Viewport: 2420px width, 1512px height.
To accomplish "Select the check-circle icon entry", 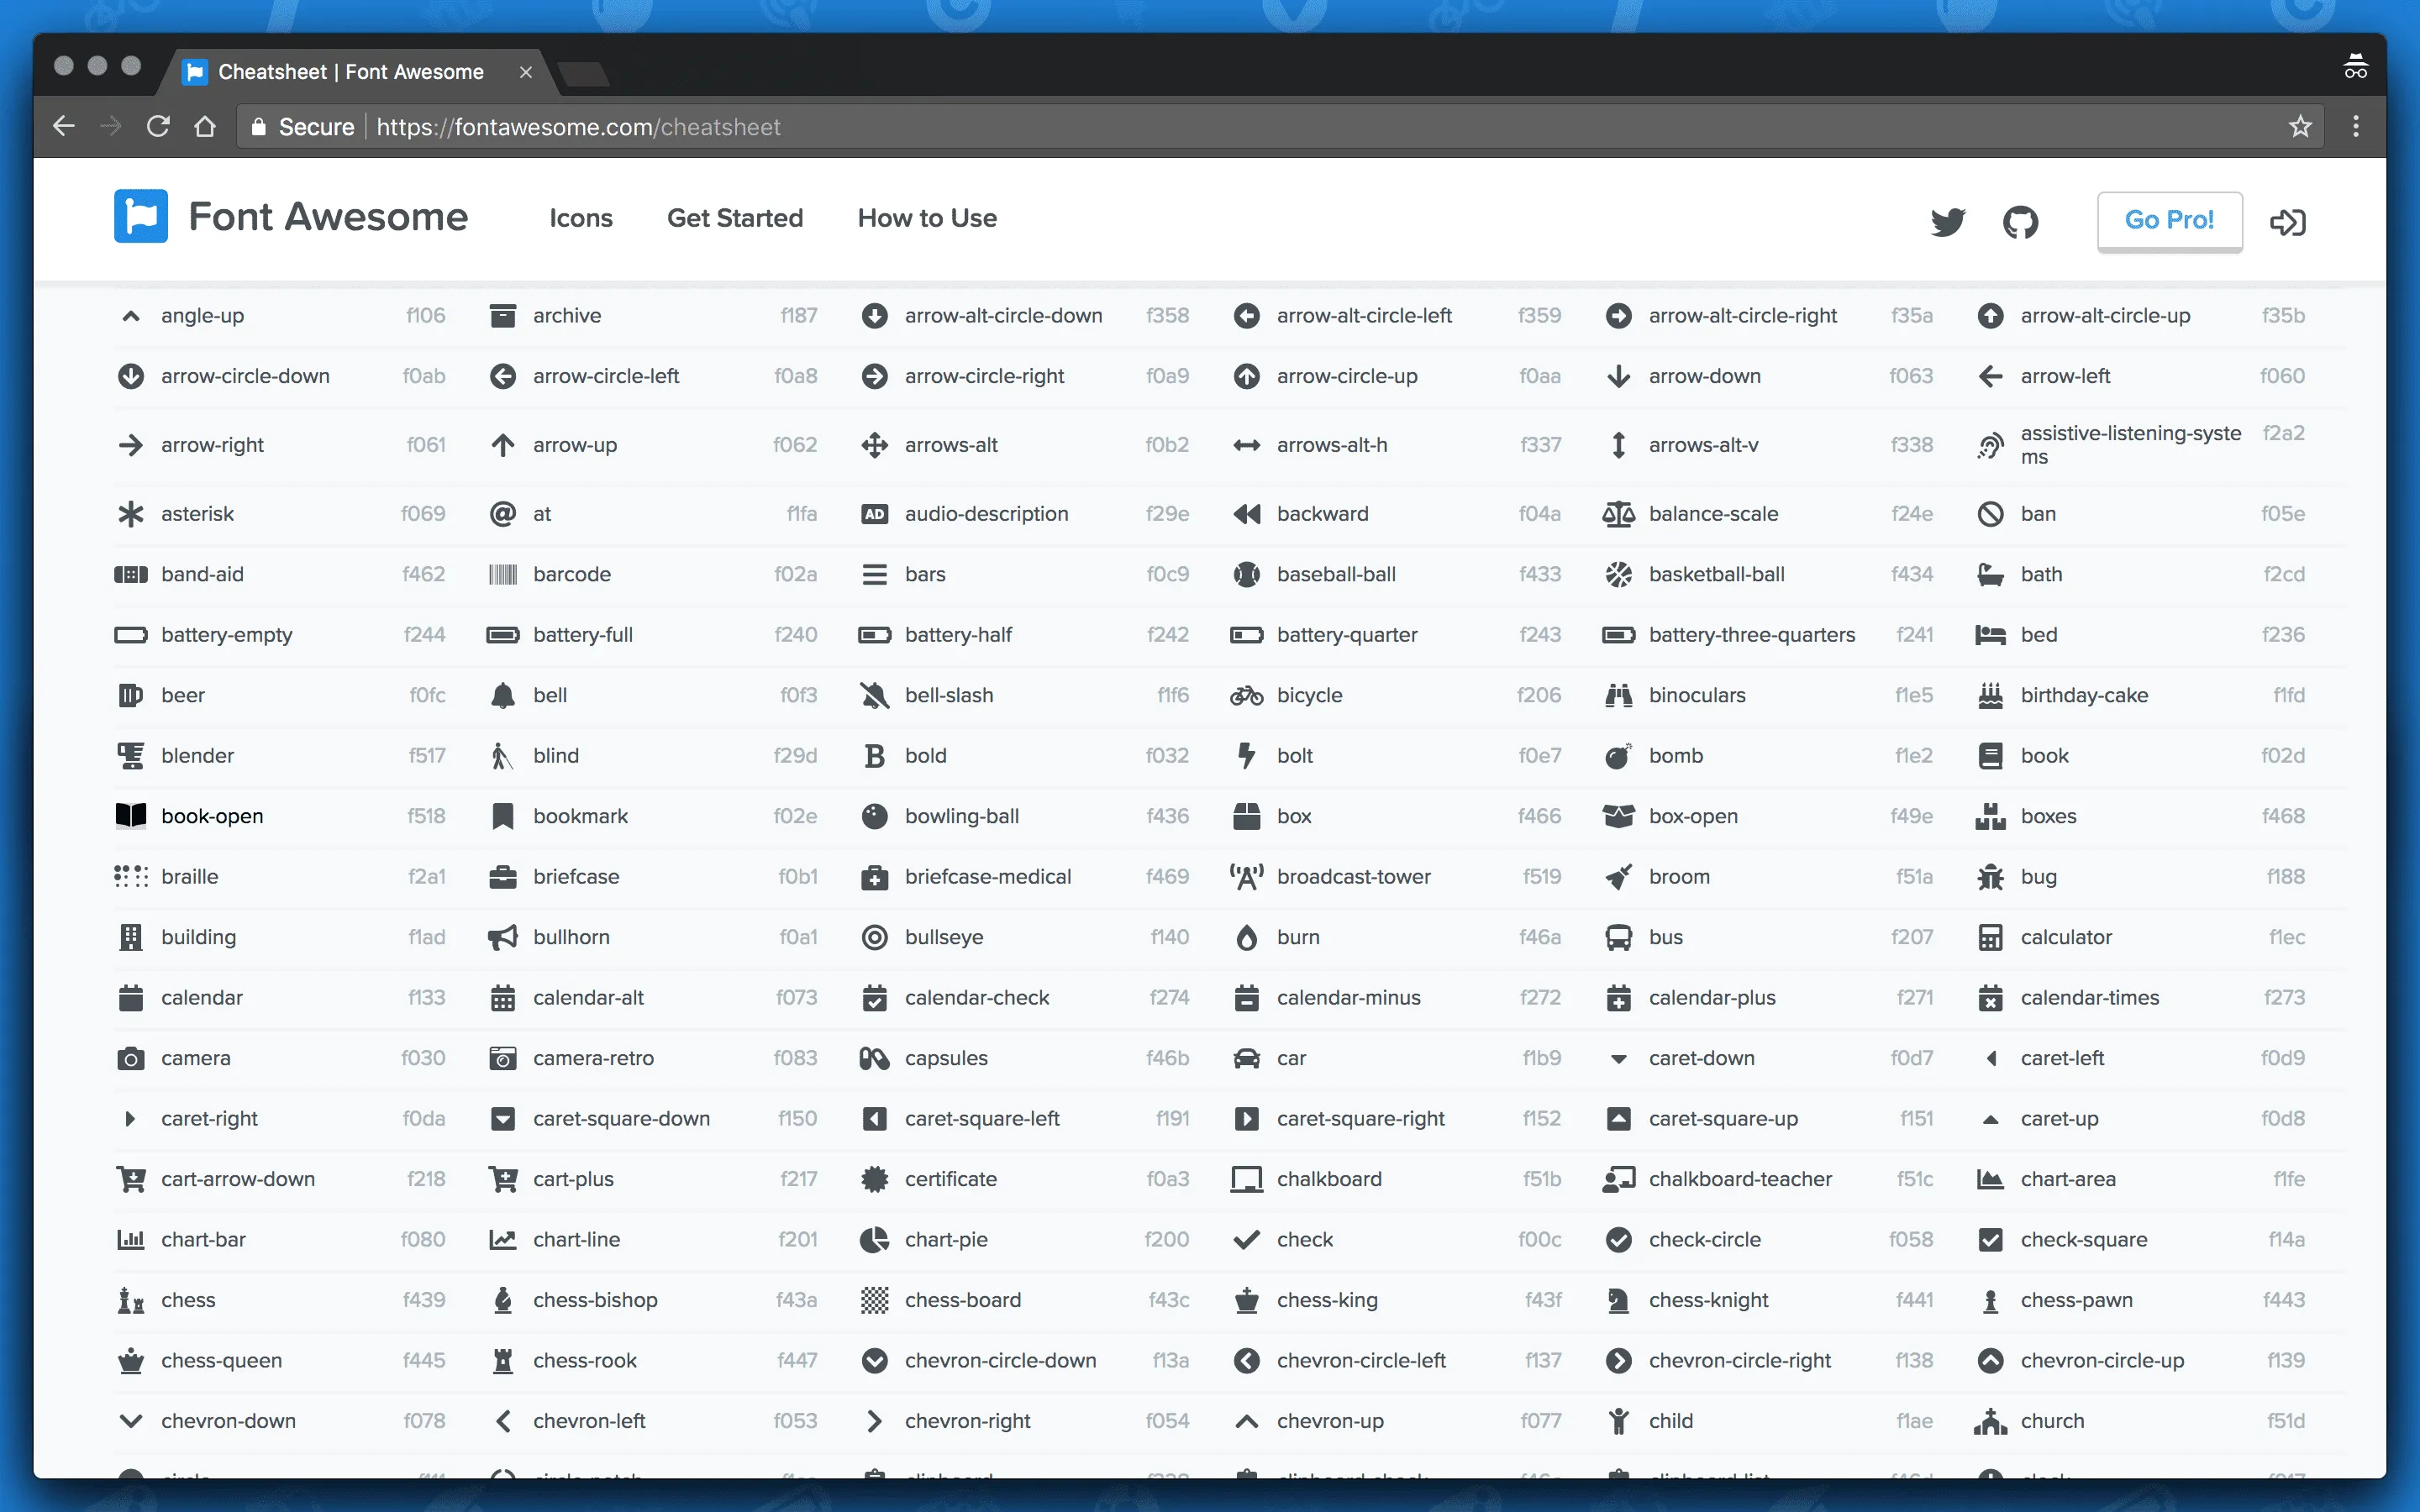I will pyautogui.click(x=1618, y=1239).
